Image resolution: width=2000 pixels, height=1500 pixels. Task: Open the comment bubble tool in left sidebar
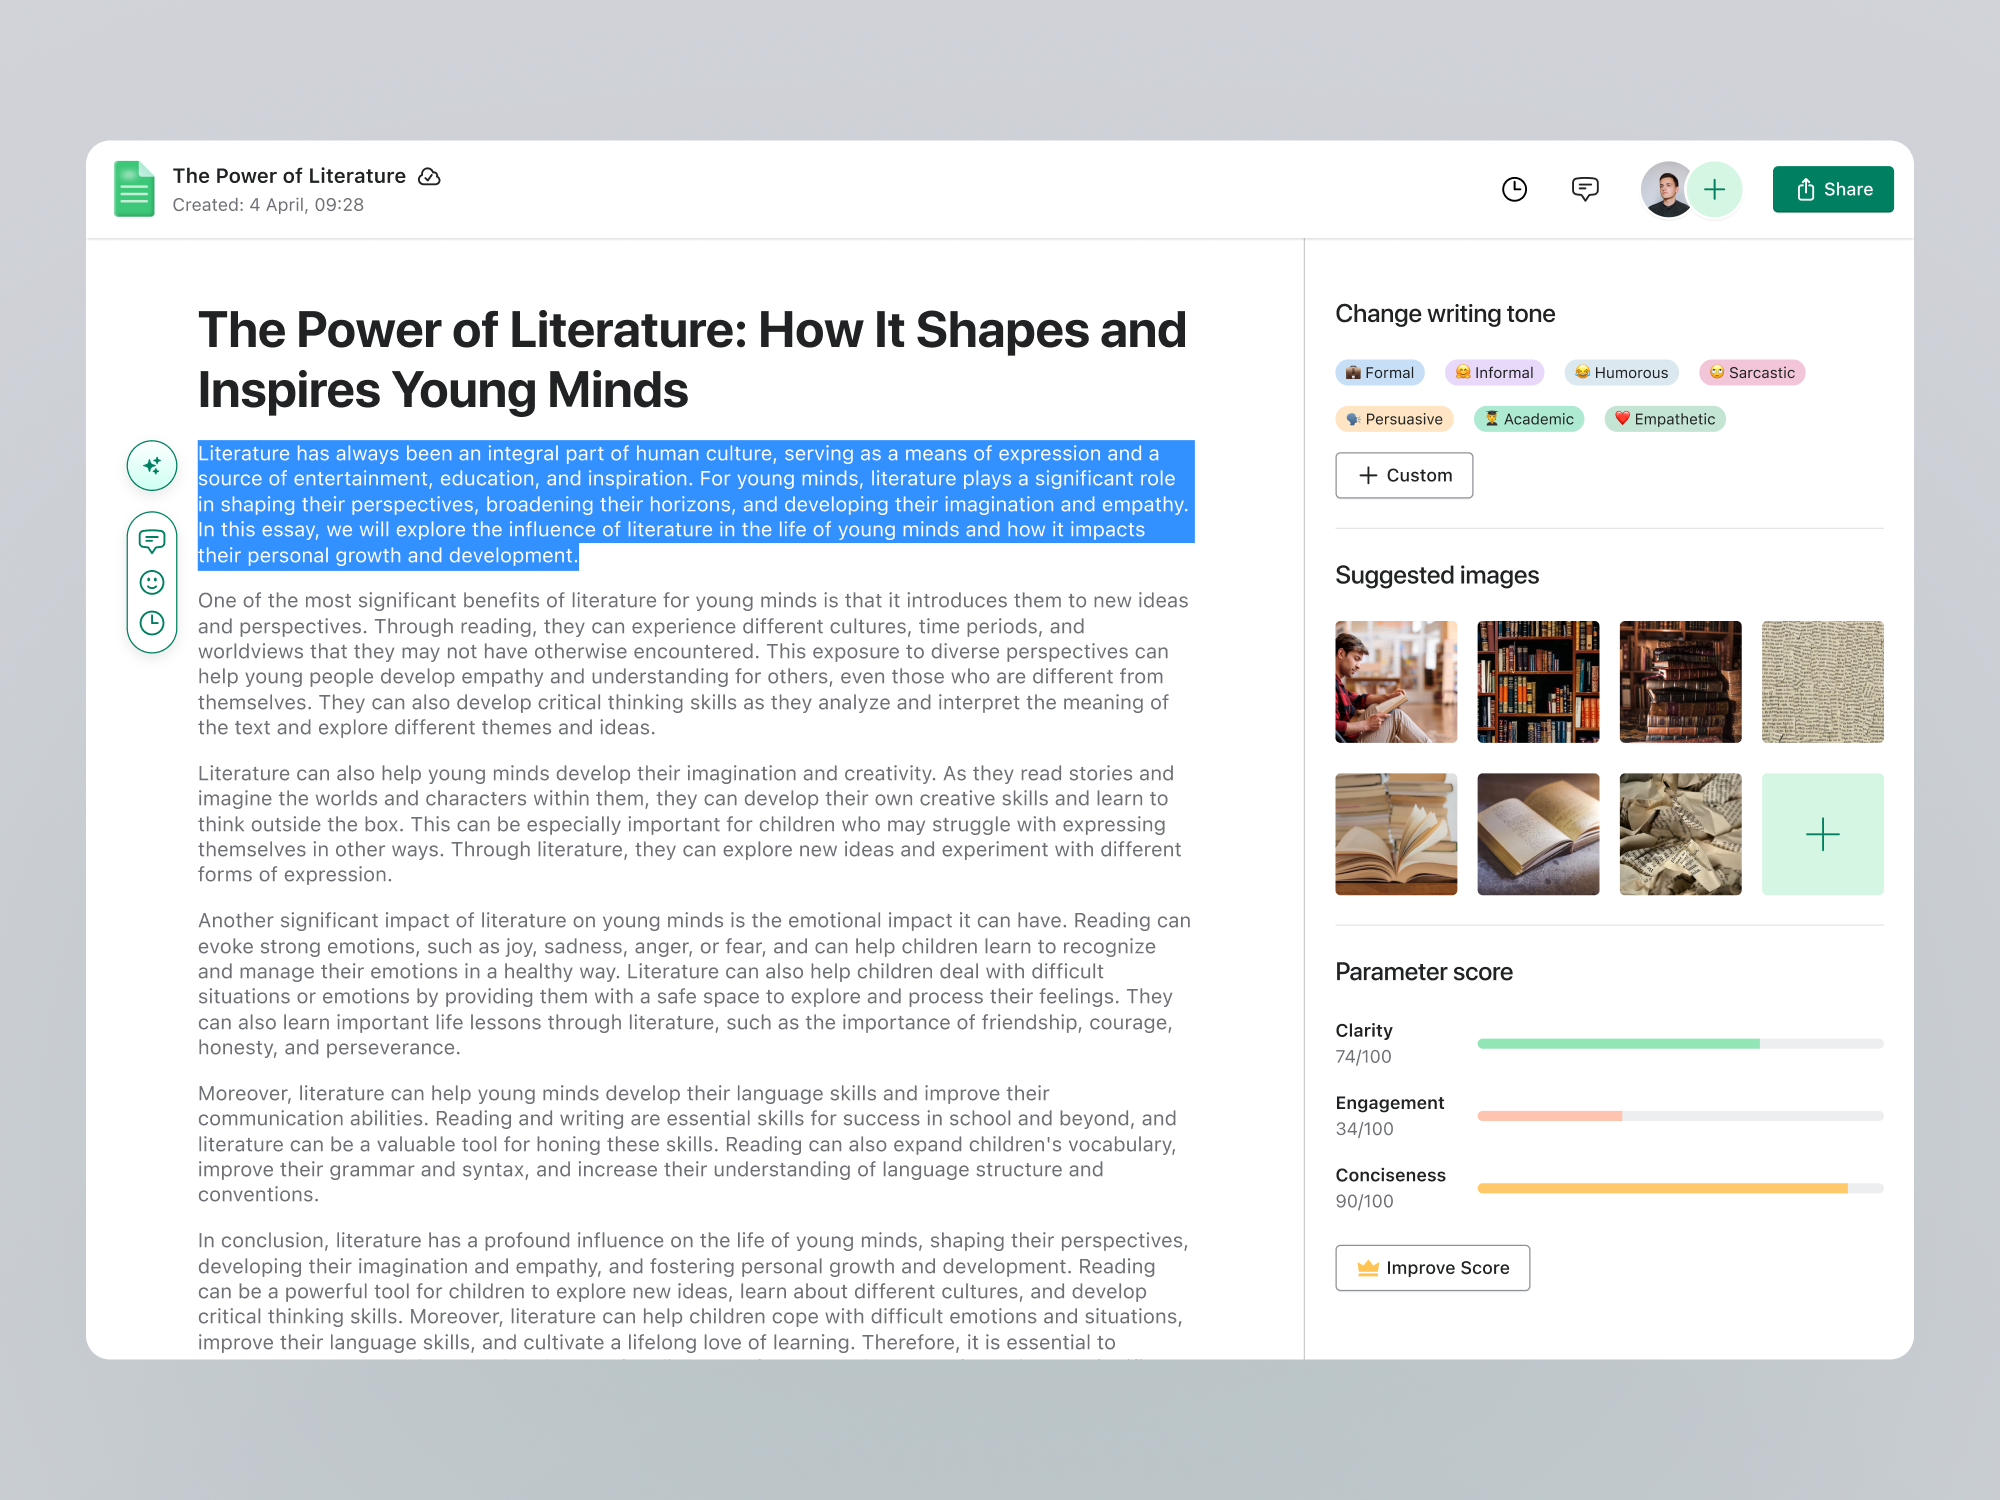pyautogui.click(x=152, y=541)
